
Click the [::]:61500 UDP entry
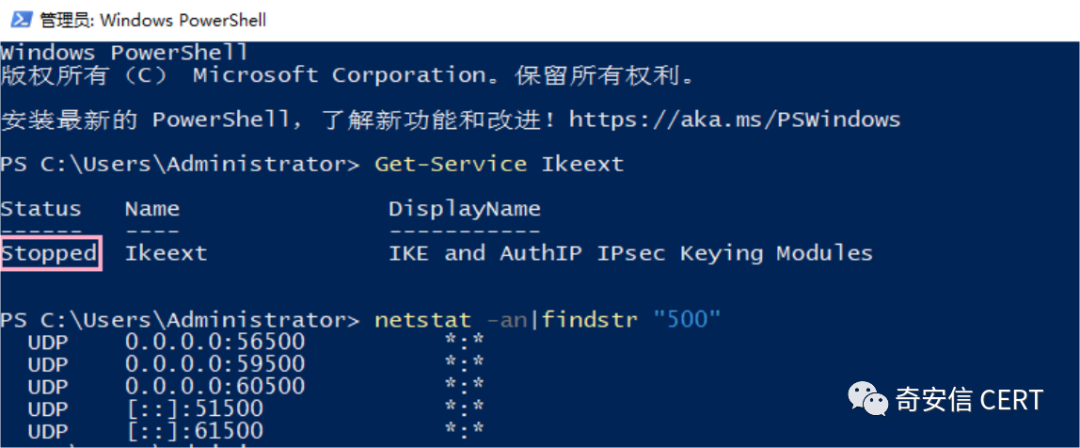[x=194, y=431]
